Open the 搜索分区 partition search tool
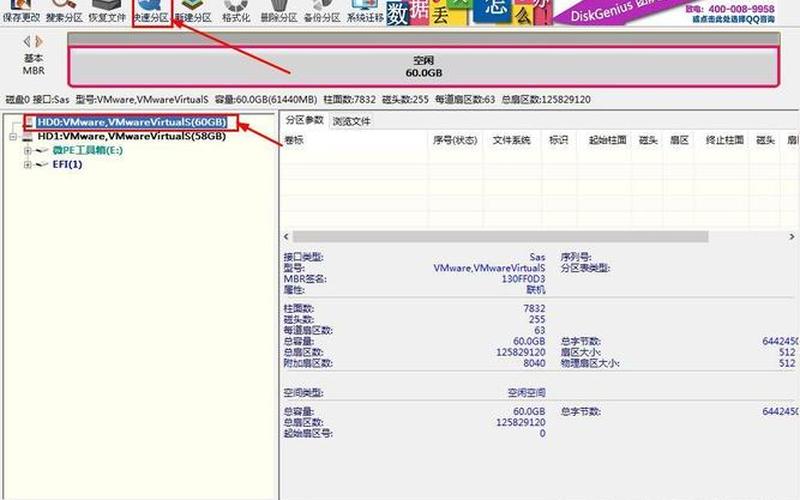Image resolution: width=800 pixels, height=500 pixels. click(64, 12)
